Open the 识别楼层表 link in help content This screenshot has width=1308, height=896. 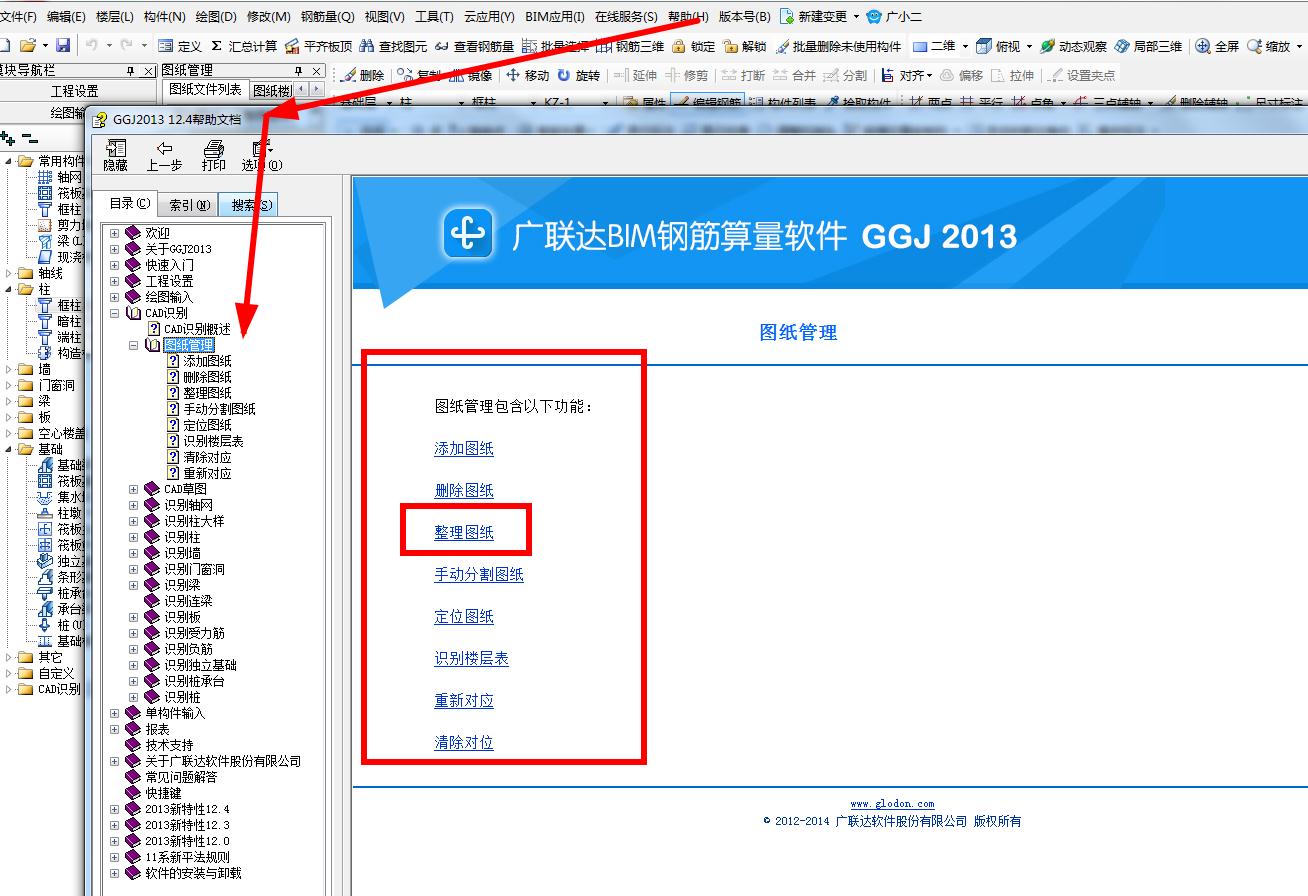[x=472, y=659]
